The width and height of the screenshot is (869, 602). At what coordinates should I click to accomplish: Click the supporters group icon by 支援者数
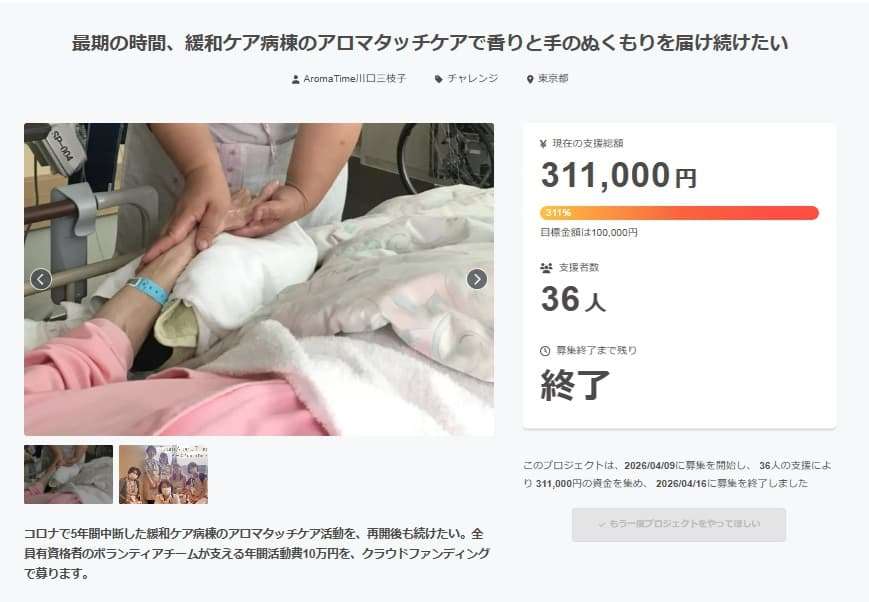coord(546,268)
